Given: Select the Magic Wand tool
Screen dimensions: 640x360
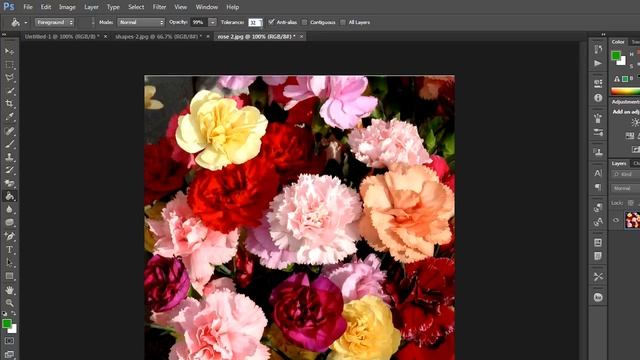Looking at the screenshot, I should 9,91.
